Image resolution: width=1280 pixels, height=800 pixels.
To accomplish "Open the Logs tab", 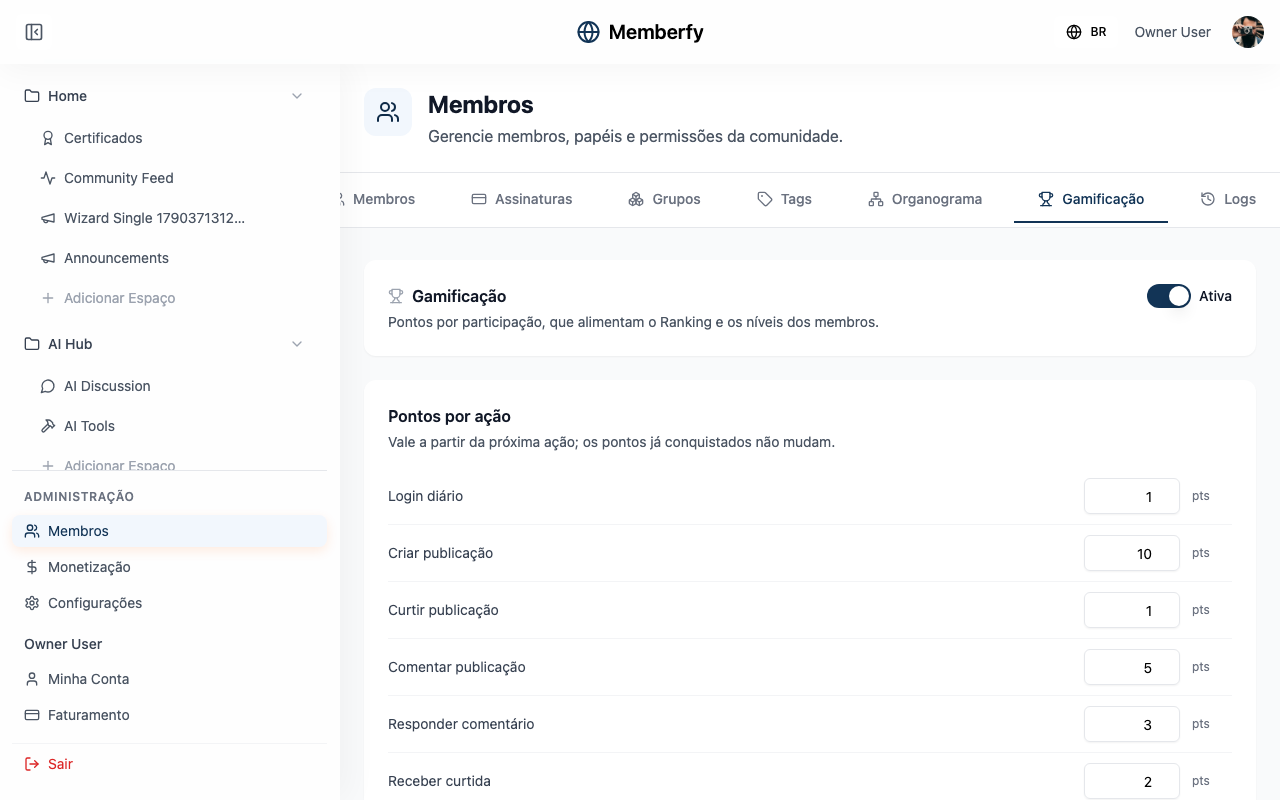I will 1228,199.
